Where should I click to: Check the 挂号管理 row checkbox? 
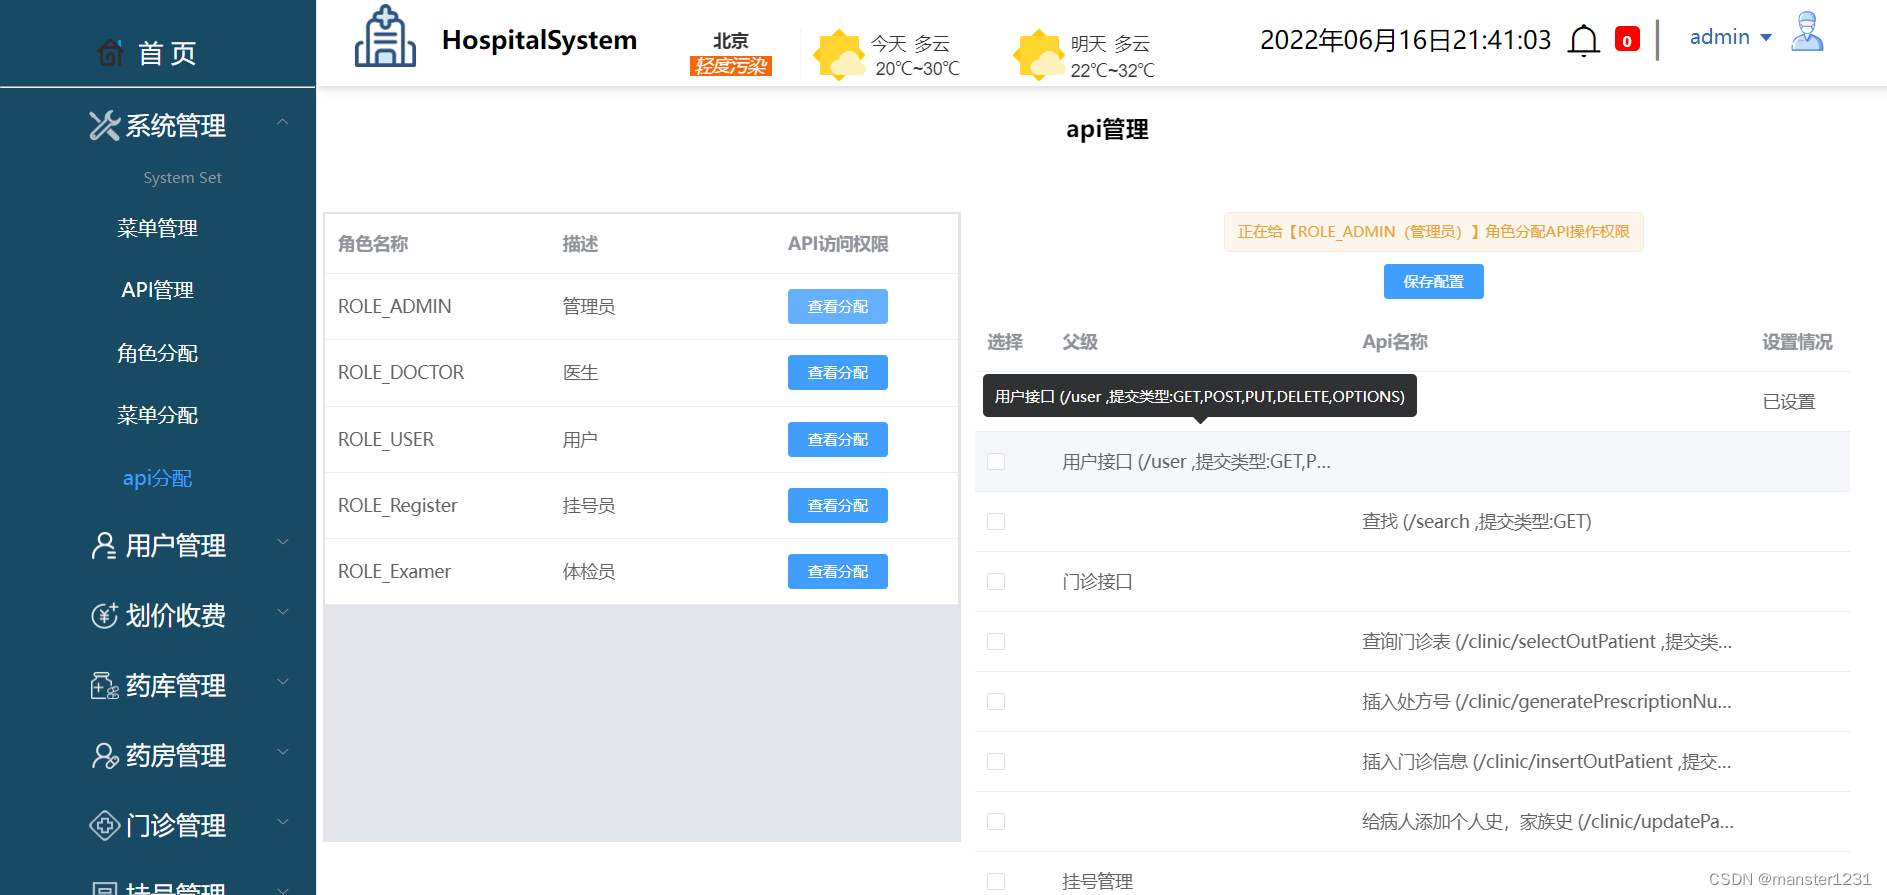coord(996,881)
